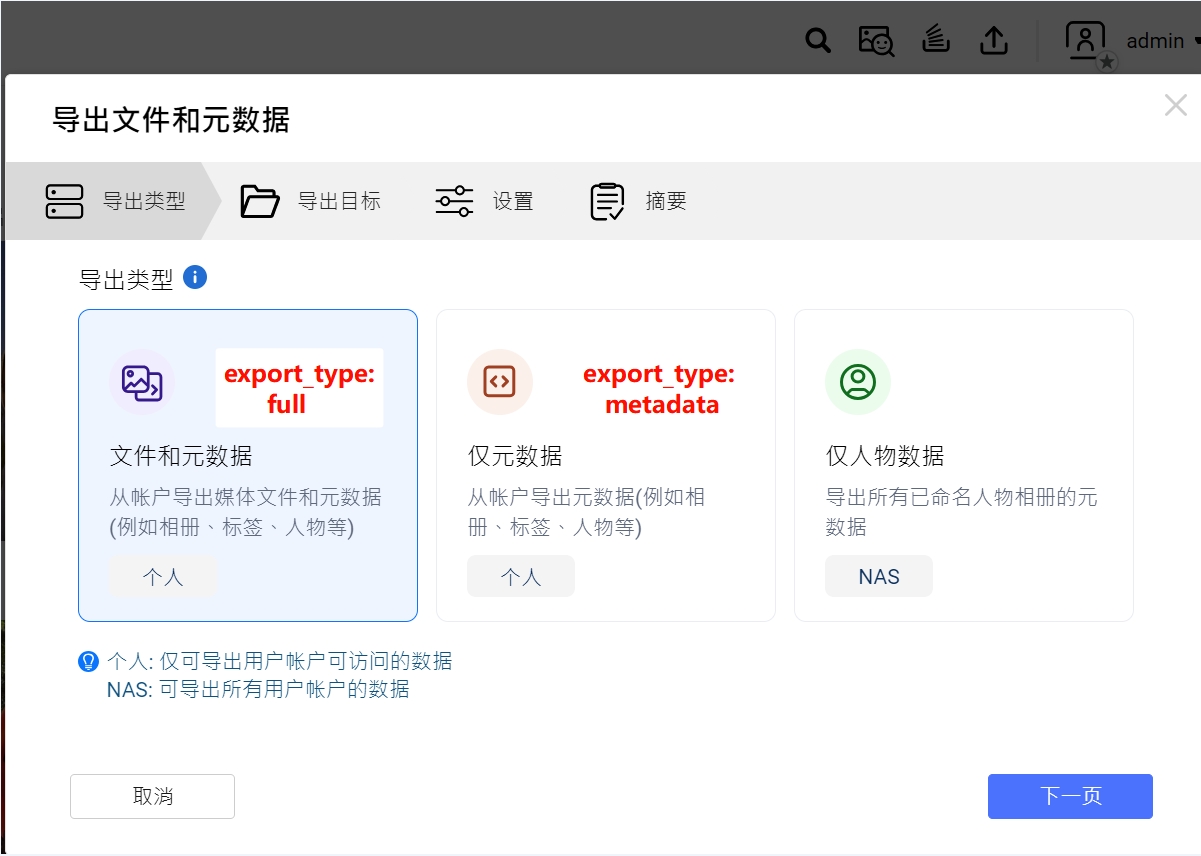Image resolution: width=1201 pixels, height=856 pixels.
Task: Click the upload arrow icon
Action: point(993,40)
